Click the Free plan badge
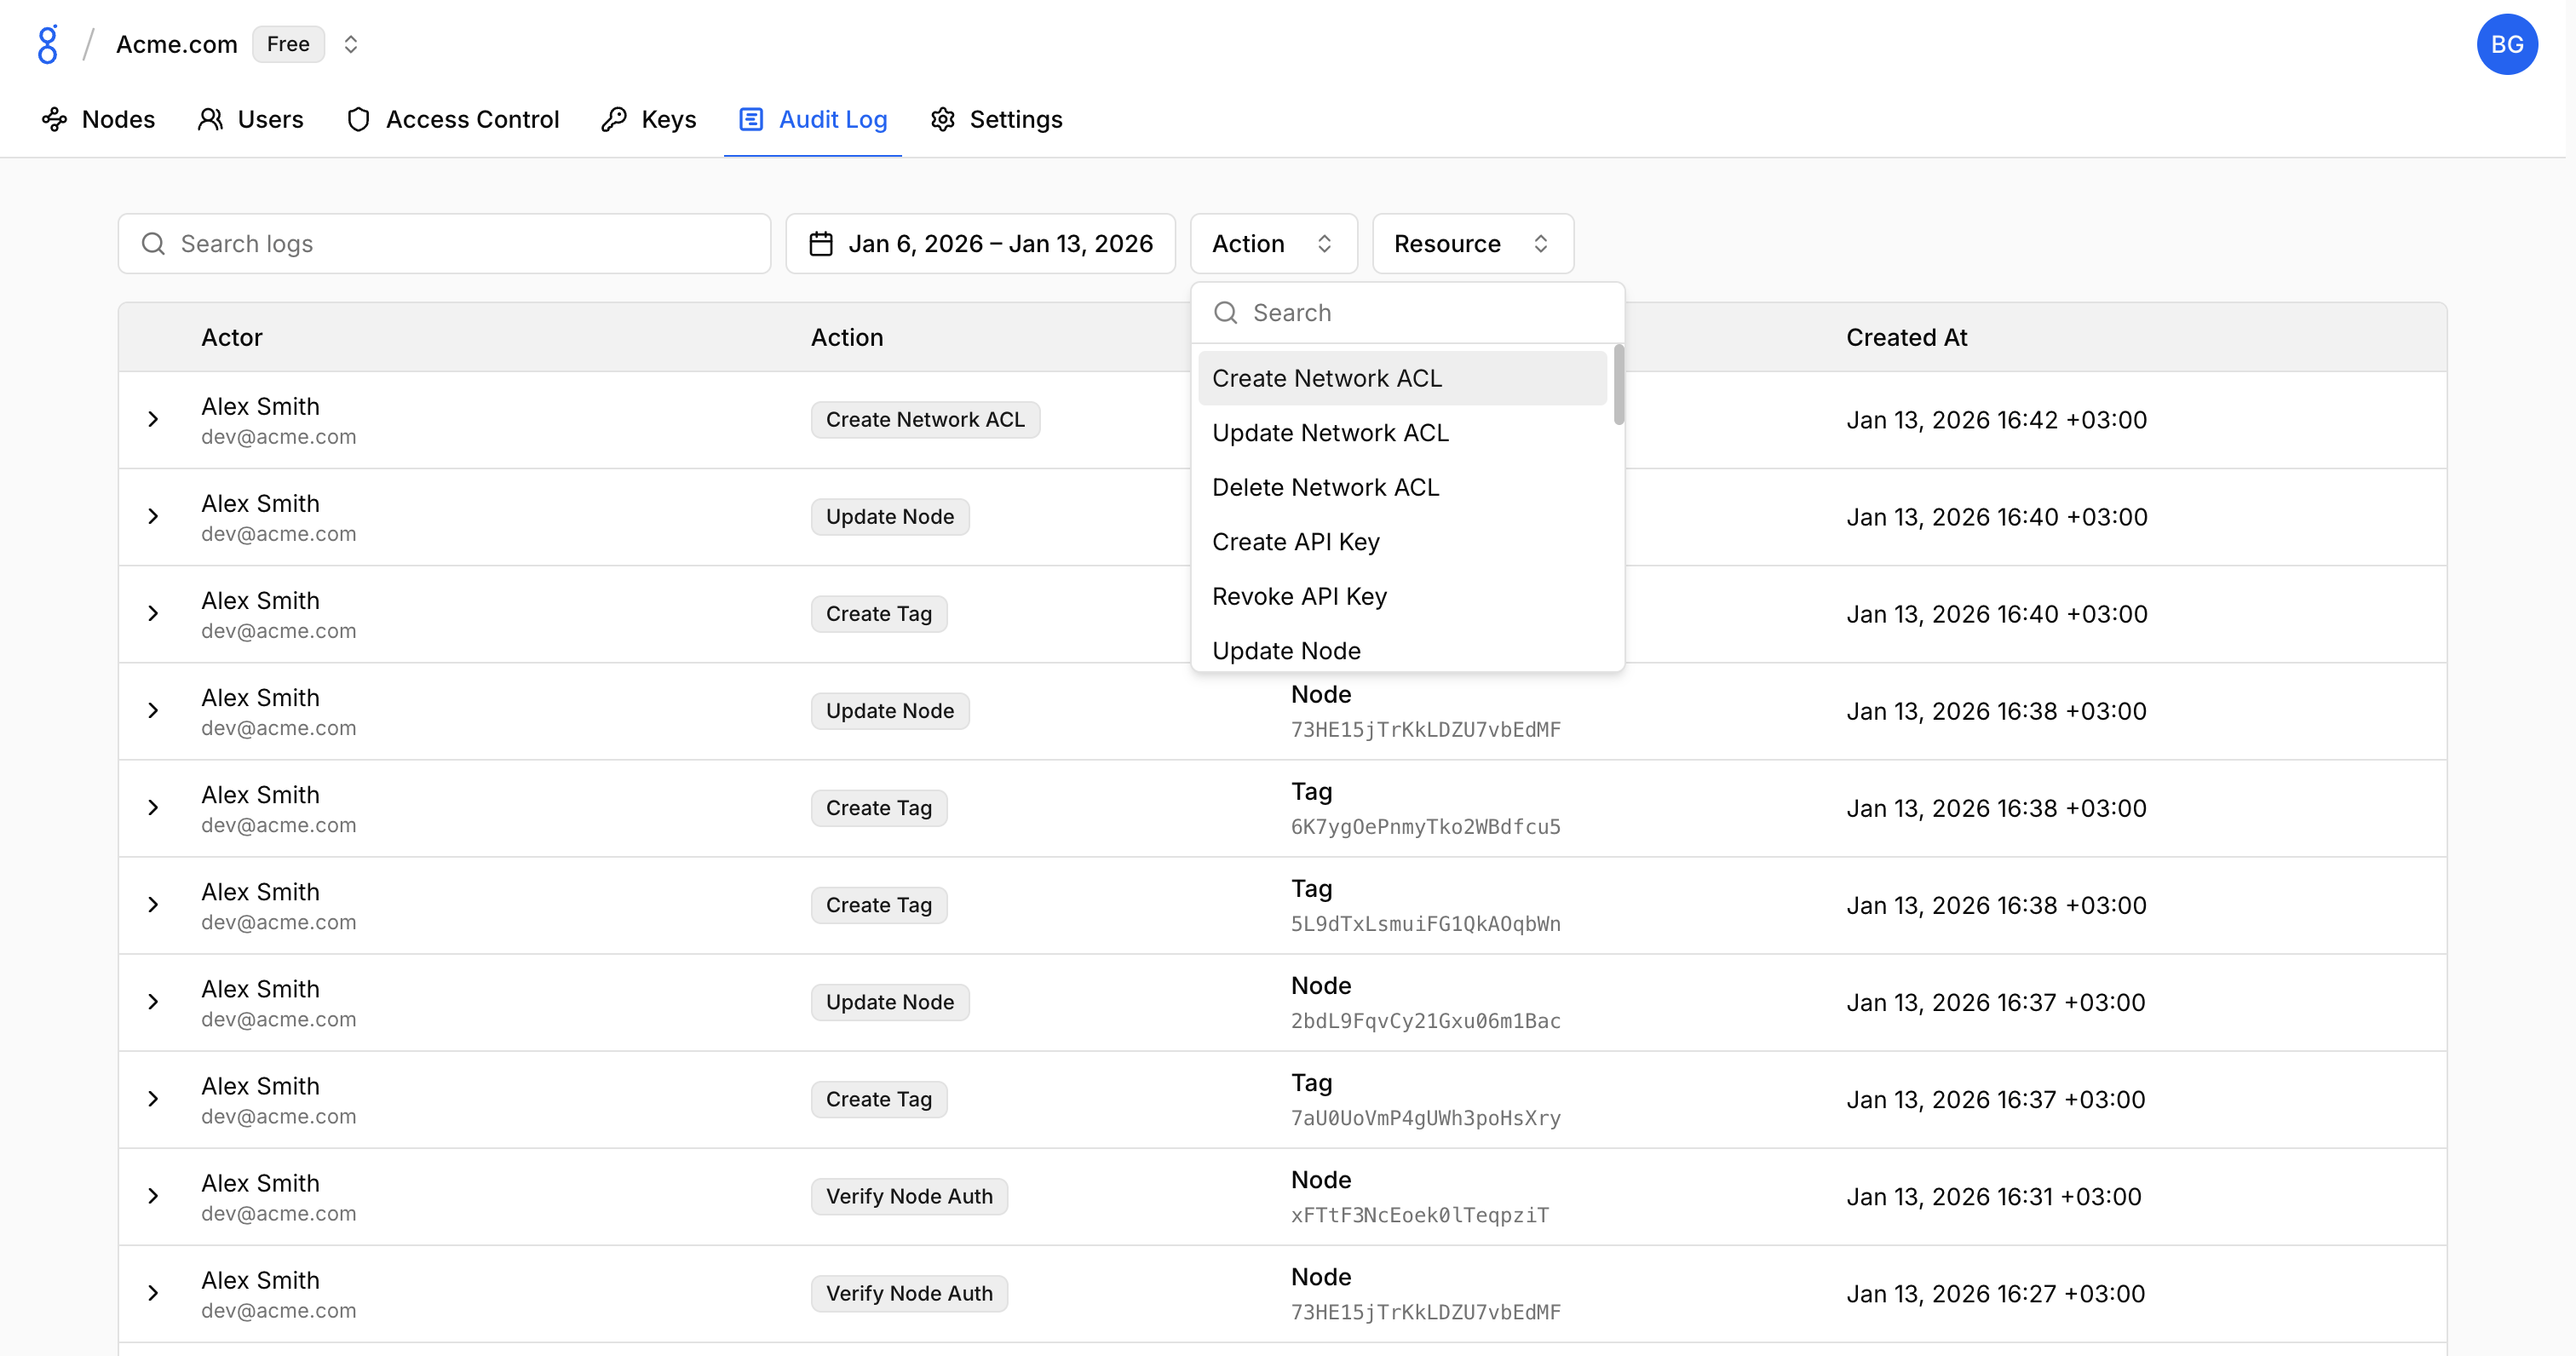 [x=288, y=44]
